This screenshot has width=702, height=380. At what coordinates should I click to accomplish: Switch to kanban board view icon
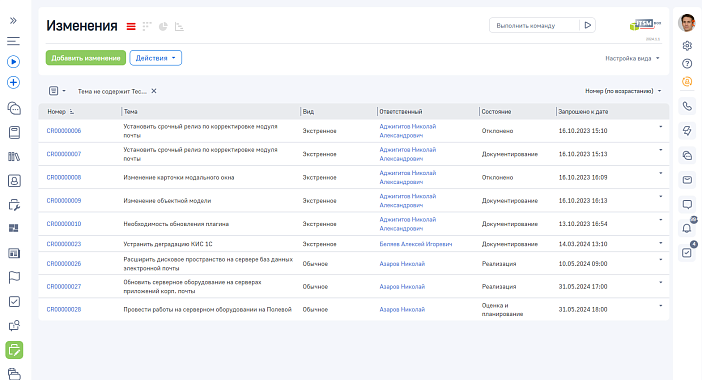(x=147, y=26)
